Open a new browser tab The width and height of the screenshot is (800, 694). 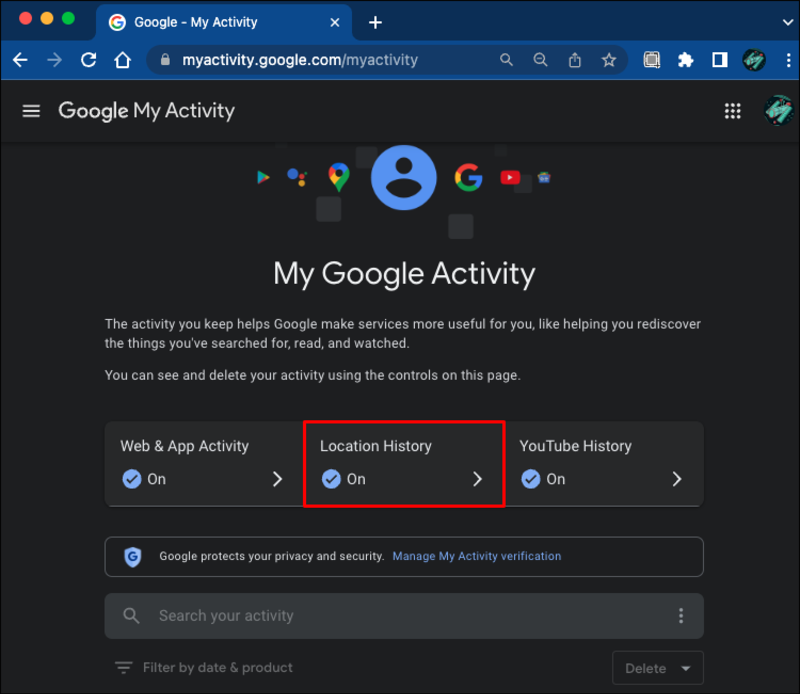[375, 22]
